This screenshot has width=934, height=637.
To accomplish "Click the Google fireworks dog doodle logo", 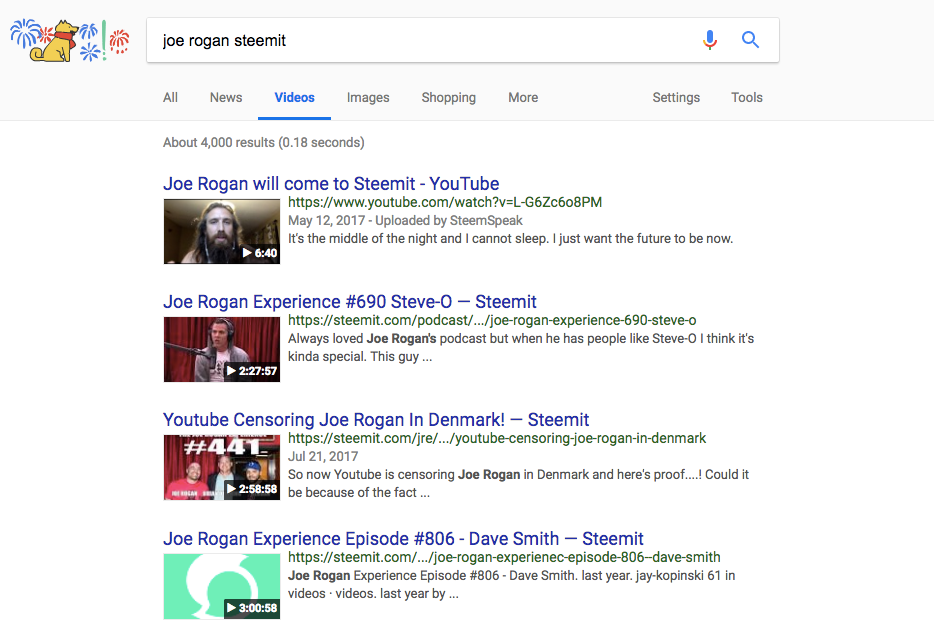I will pos(70,41).
